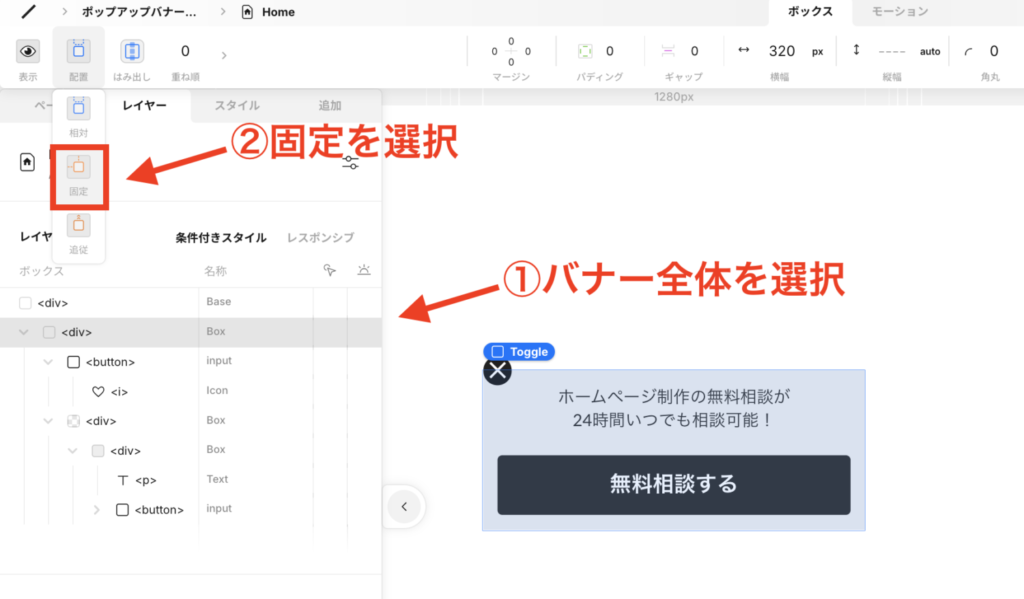
Task: Click the パディング padding icon
Action: pos(585,51)
